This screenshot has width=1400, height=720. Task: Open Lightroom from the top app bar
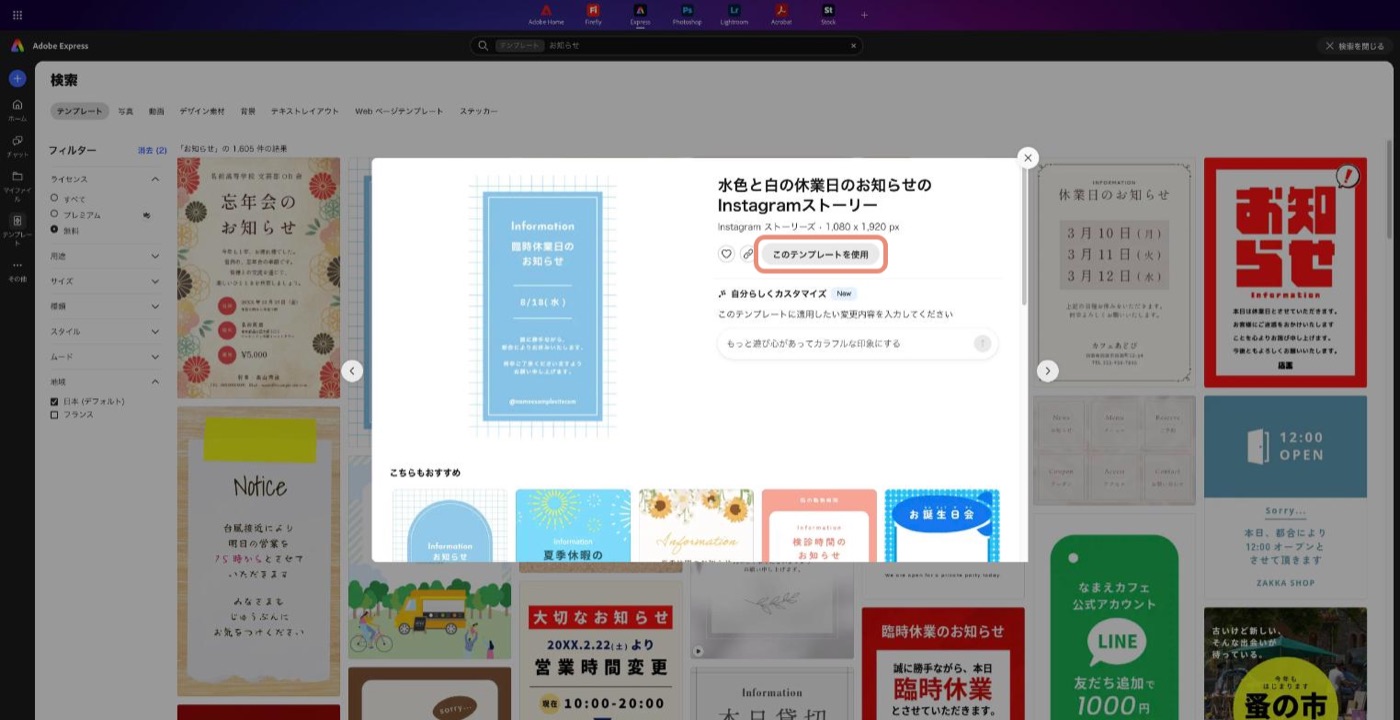click(x=734, y=14)
